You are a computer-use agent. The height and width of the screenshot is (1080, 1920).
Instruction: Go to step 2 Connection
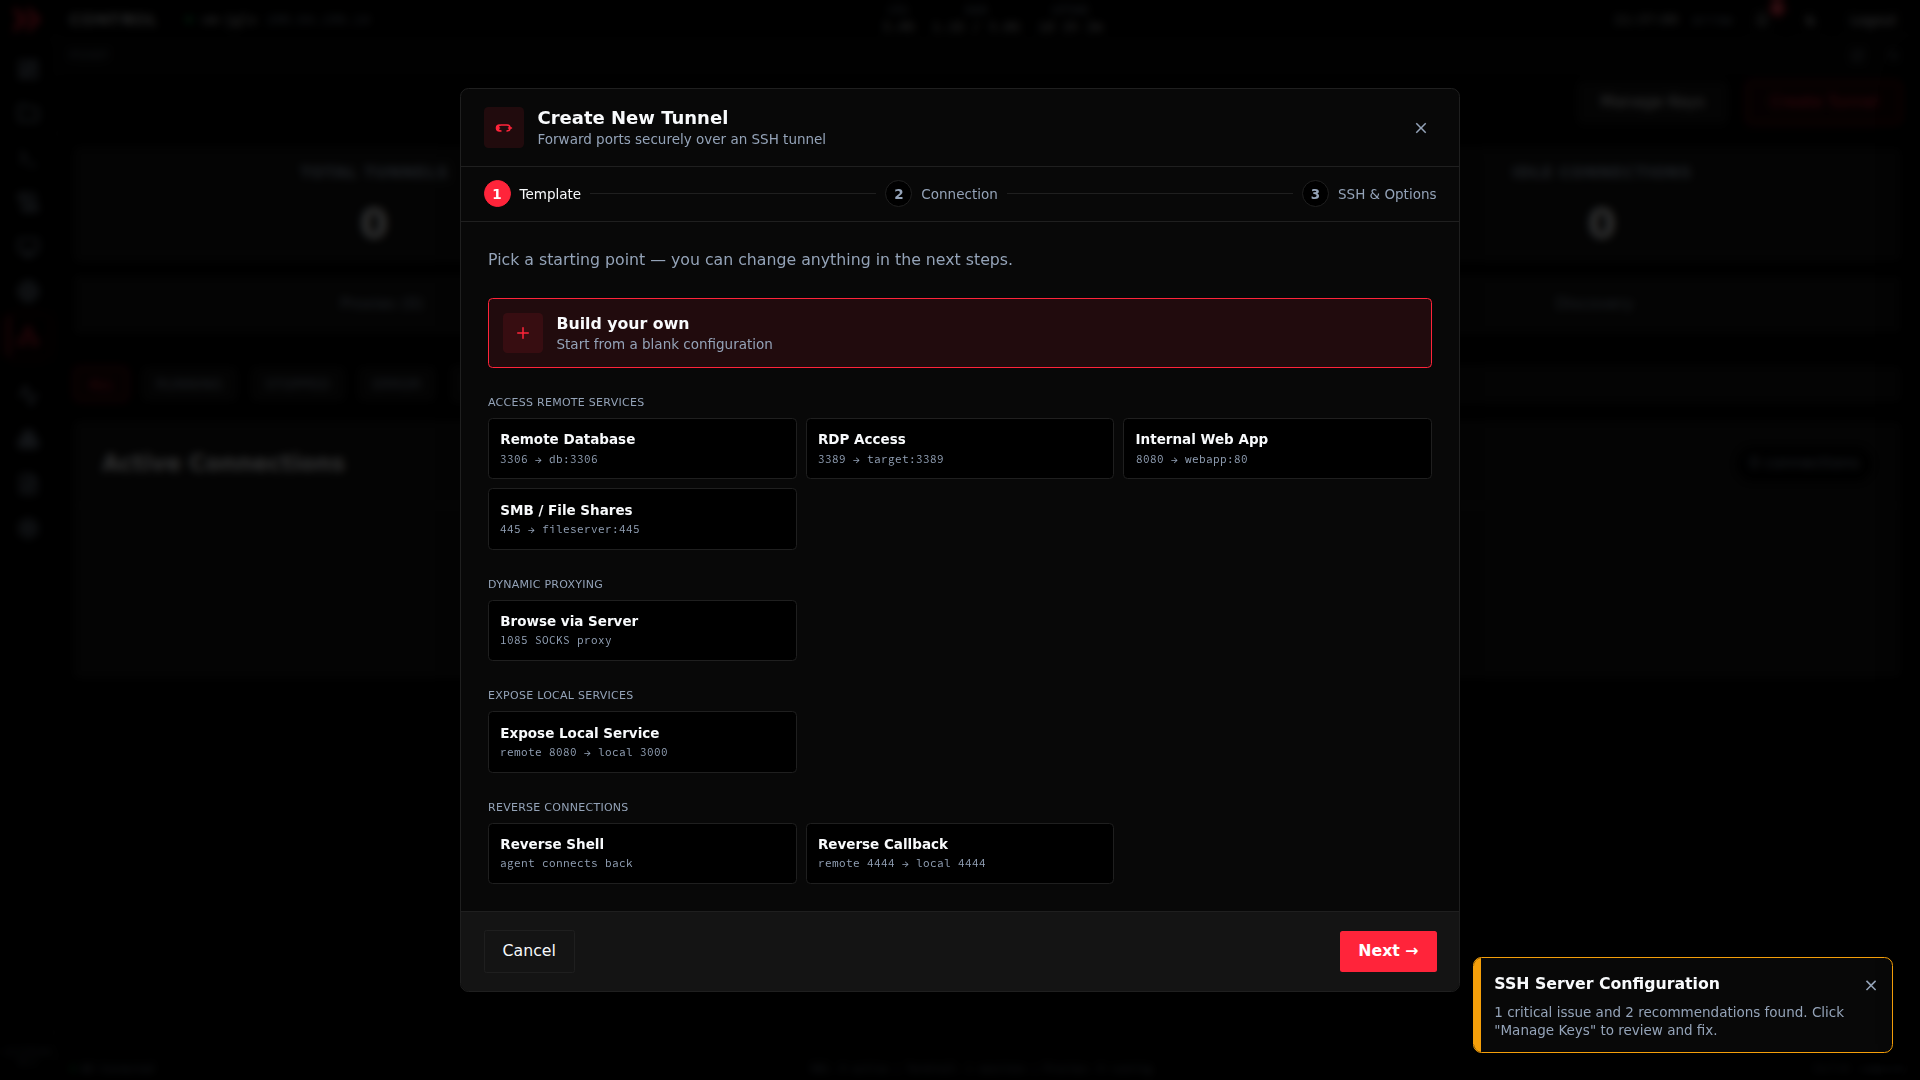pos(941,194)
